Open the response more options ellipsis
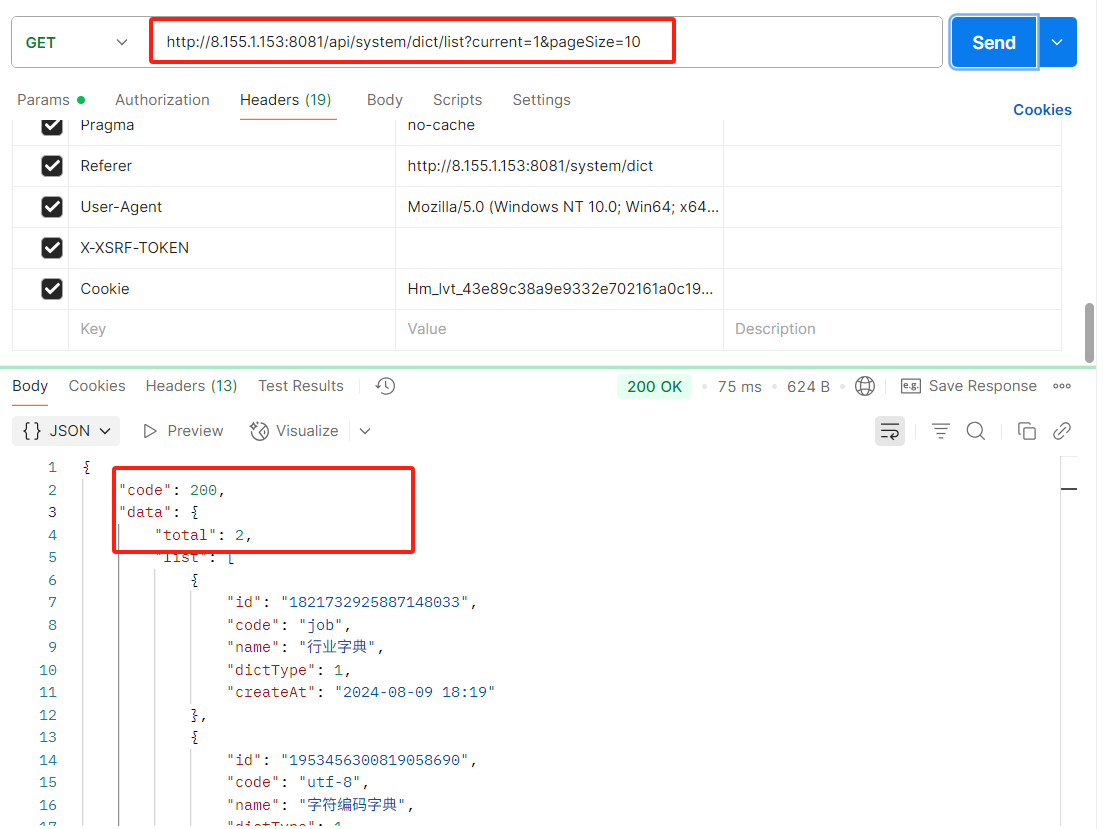The width and height of the screenshot is (1117, 829). (x=1061, y=386)
